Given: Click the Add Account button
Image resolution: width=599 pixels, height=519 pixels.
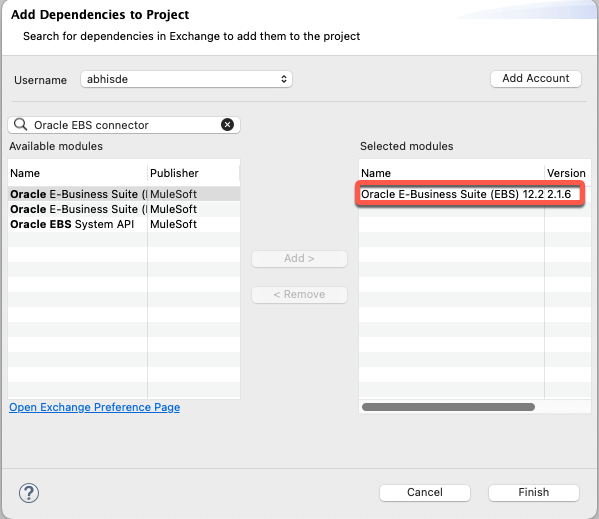Looking at the screenshot, I should click(536, 78).
